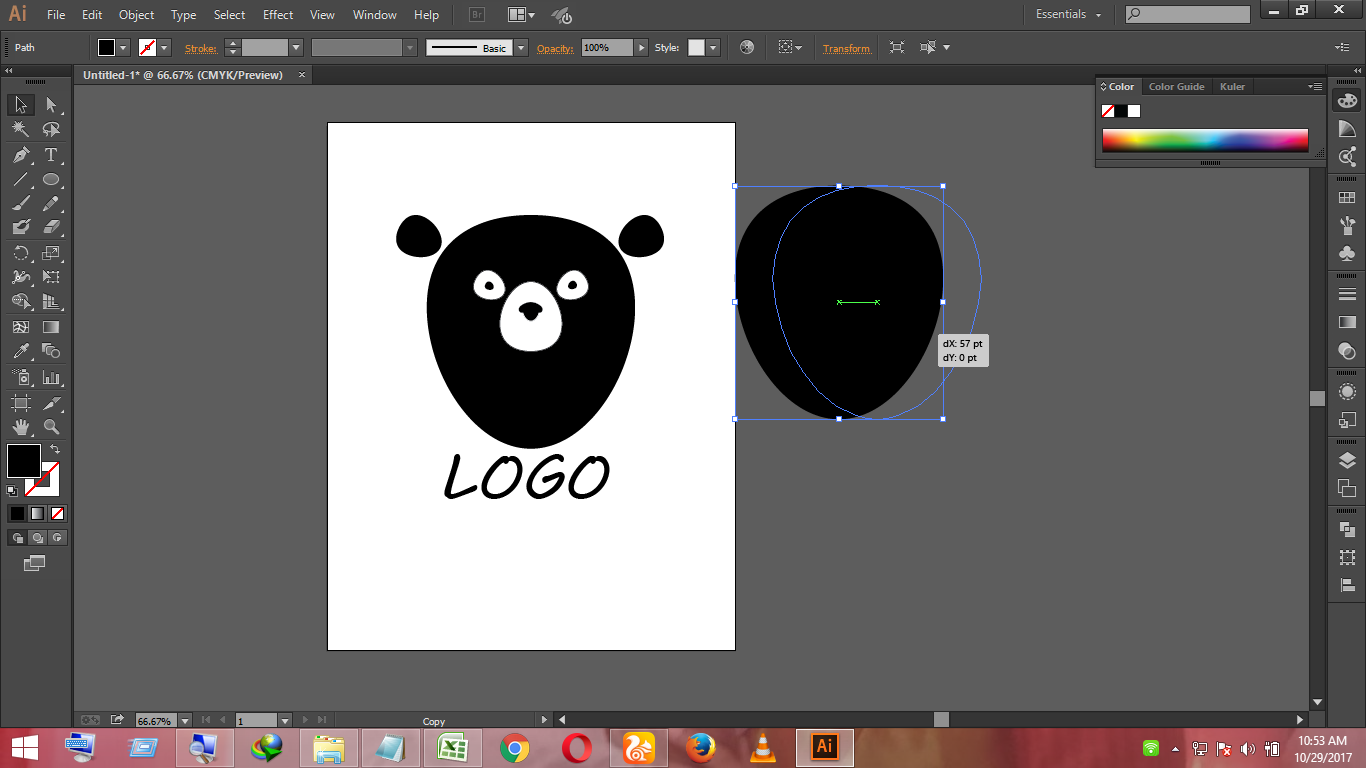Image resolution: width=1366 pixels, height=768 pixels.
Task: Select the Symbol Sprayer tool
Action: coord(21,378)
